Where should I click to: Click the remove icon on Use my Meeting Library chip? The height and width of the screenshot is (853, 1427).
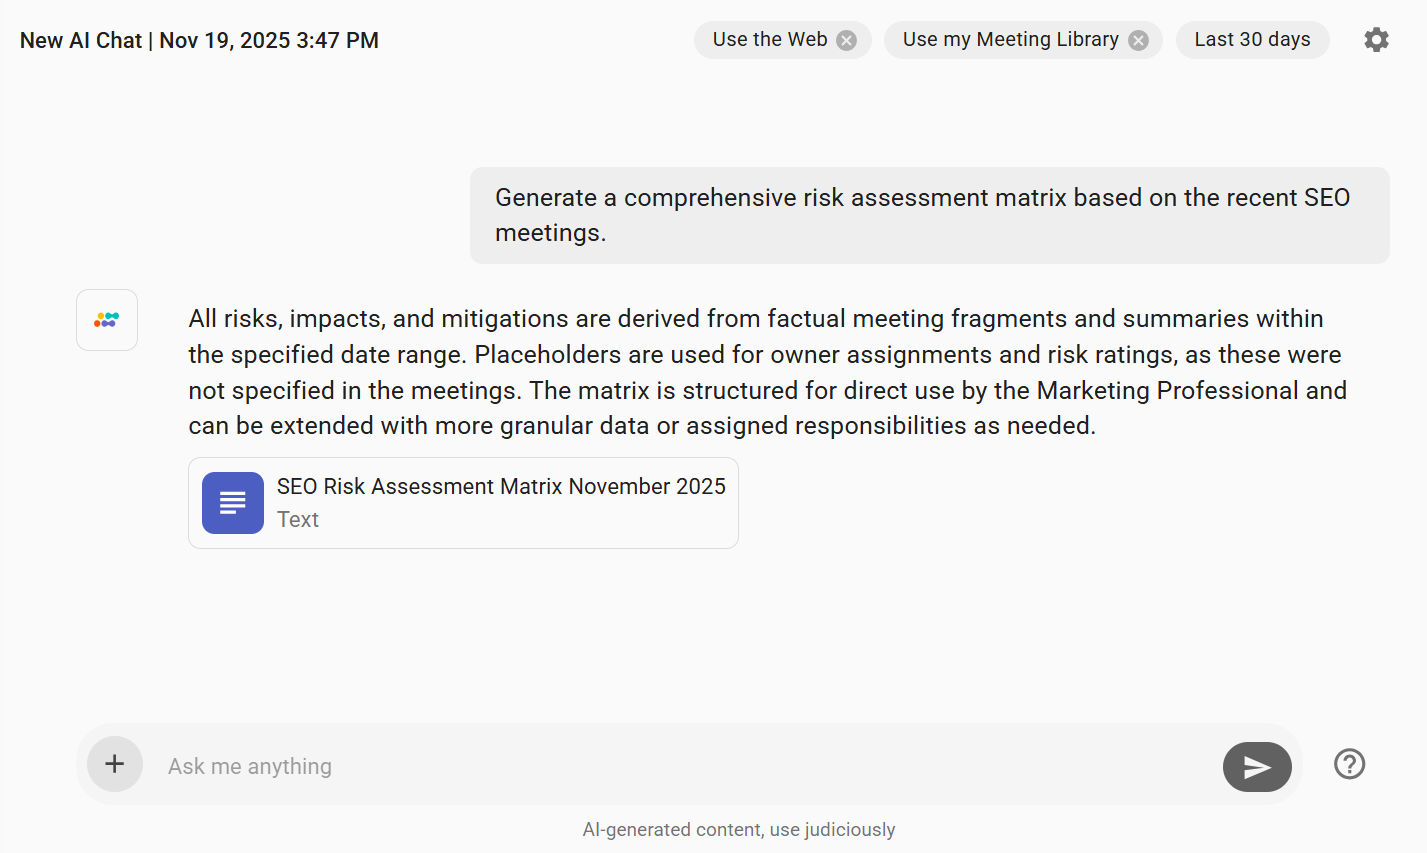pyautogui.click(x=1137, y=39)
